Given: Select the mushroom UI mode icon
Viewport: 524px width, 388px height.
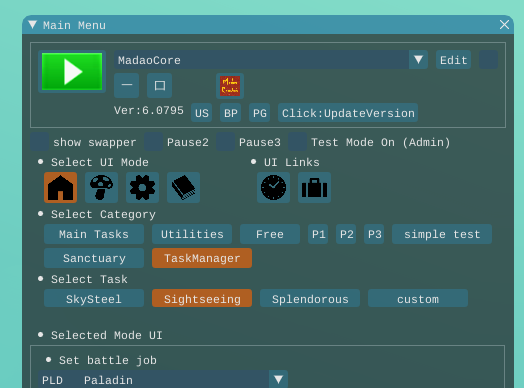Looking at the screenshot, I should [x=102, y=187].
